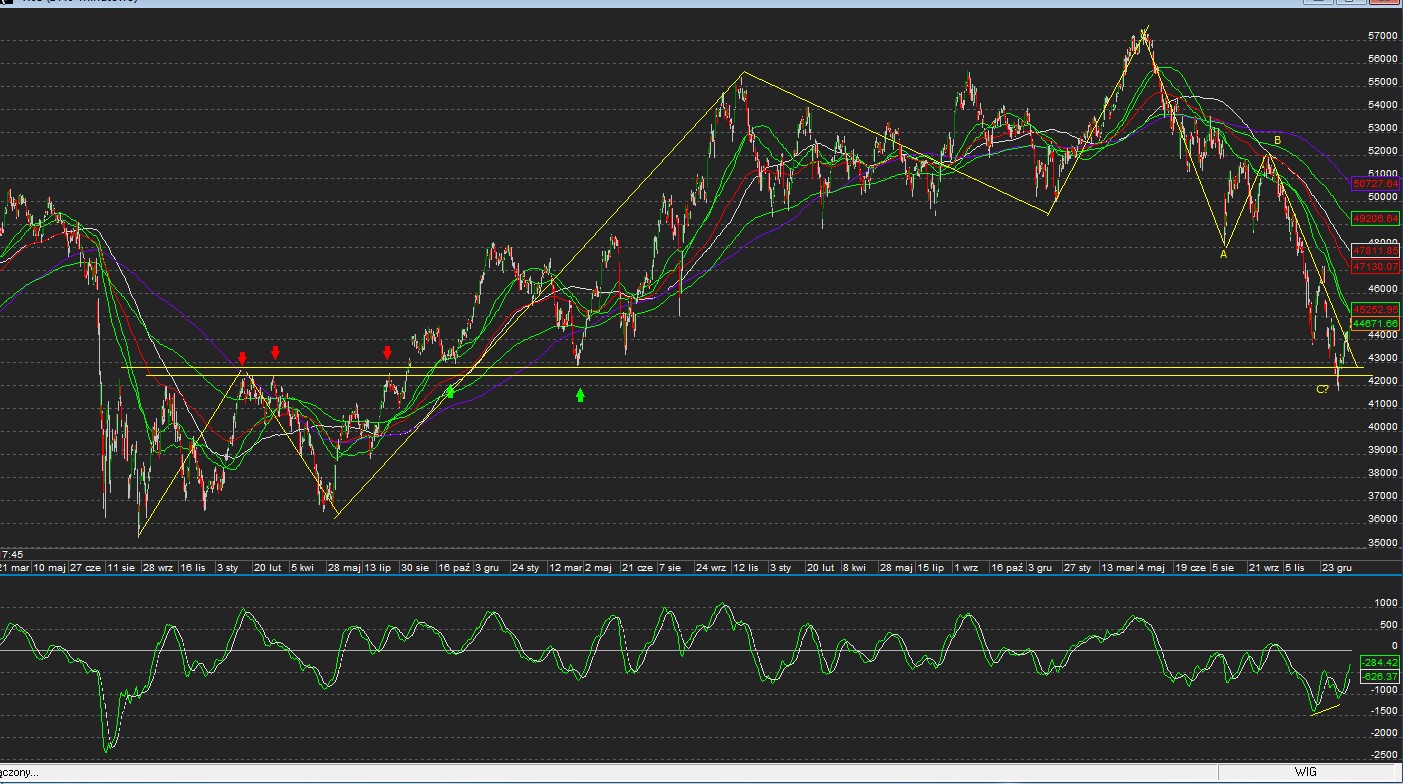Screen dimensions: 1403x784
Task: Select the '12 lis' date on time axis
Action: tap(746, 567)
